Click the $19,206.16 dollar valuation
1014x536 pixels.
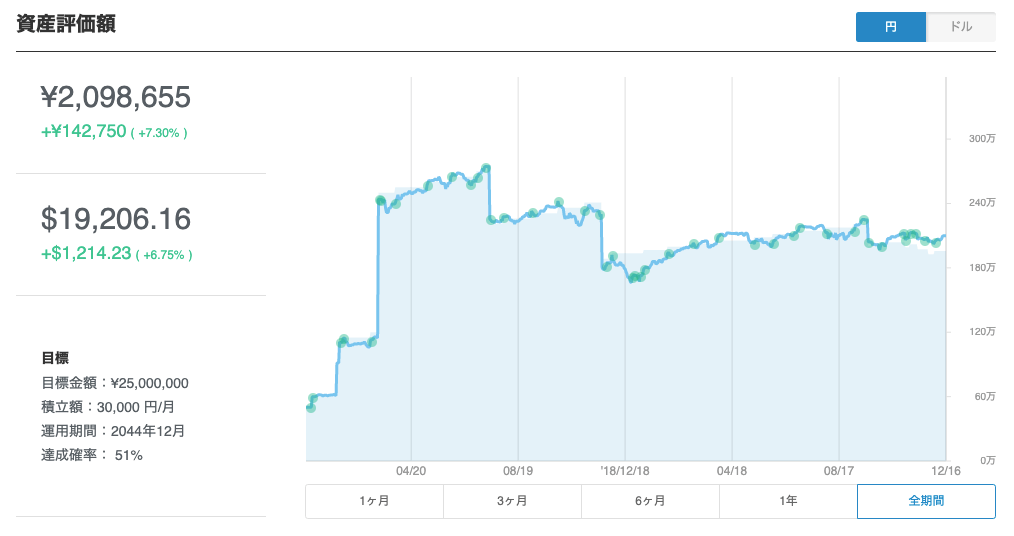click(116, 219)
